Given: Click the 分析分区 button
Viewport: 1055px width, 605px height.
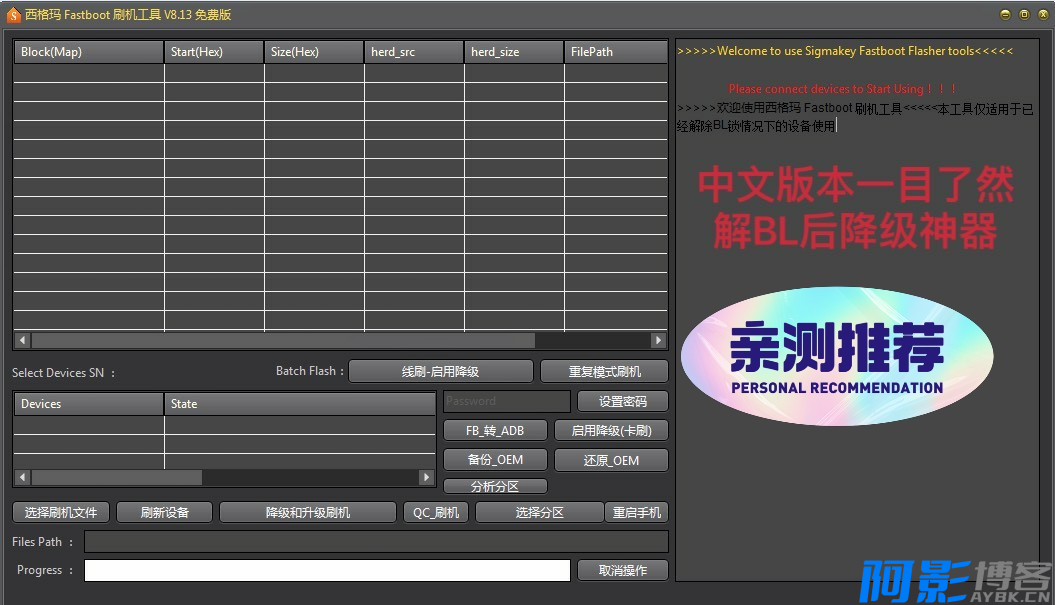Looking at the screenshot, I should click(495, 486).
